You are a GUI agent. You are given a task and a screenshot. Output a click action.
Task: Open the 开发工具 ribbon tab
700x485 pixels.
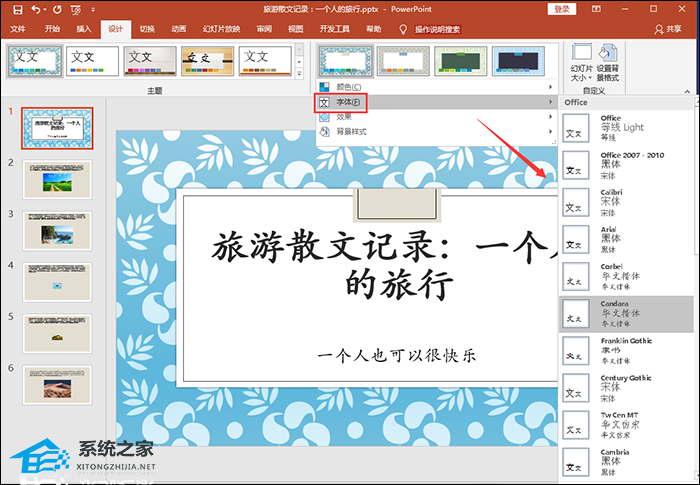334,29
